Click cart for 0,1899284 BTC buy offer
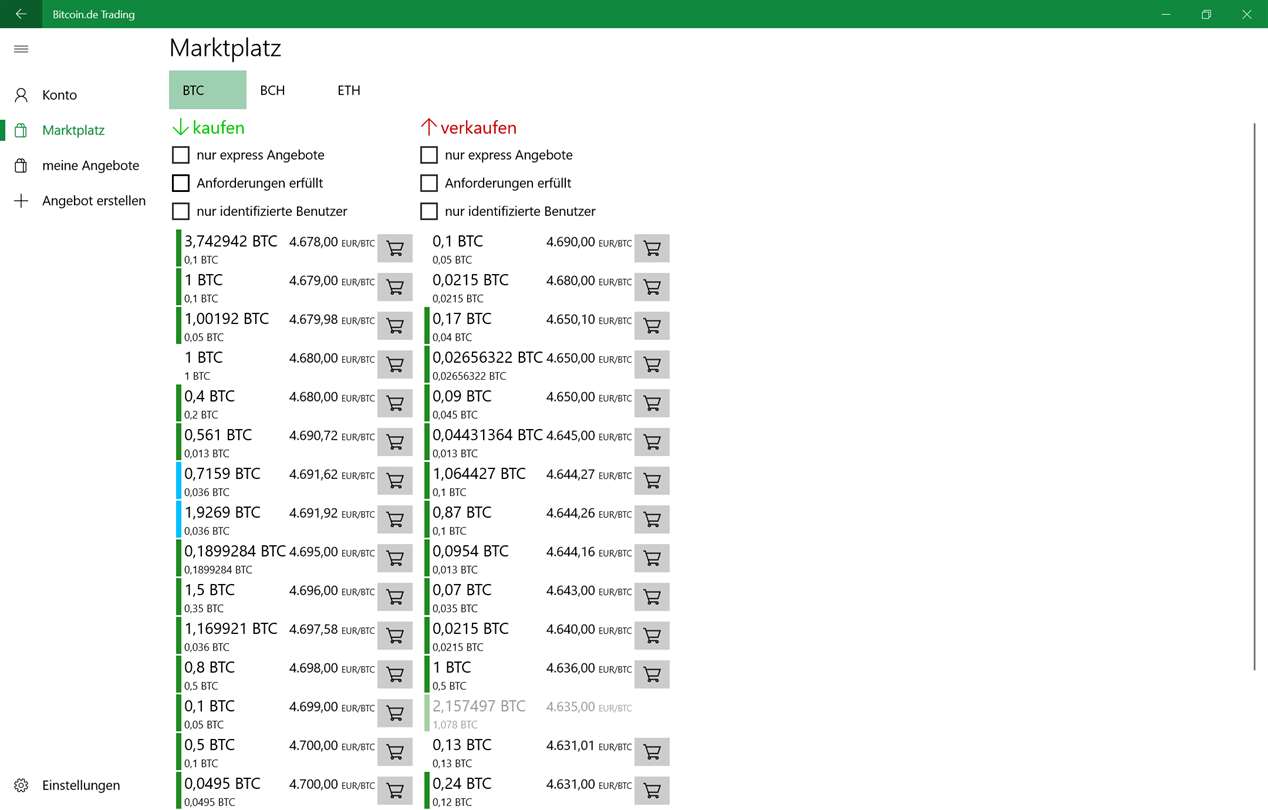 395,558
